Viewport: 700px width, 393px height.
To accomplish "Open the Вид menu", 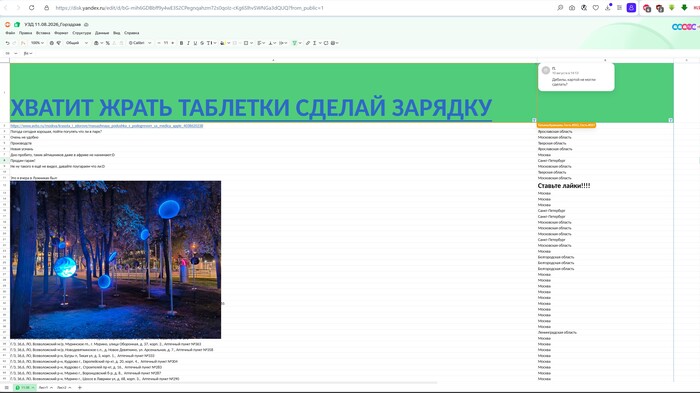I will 117,33.
